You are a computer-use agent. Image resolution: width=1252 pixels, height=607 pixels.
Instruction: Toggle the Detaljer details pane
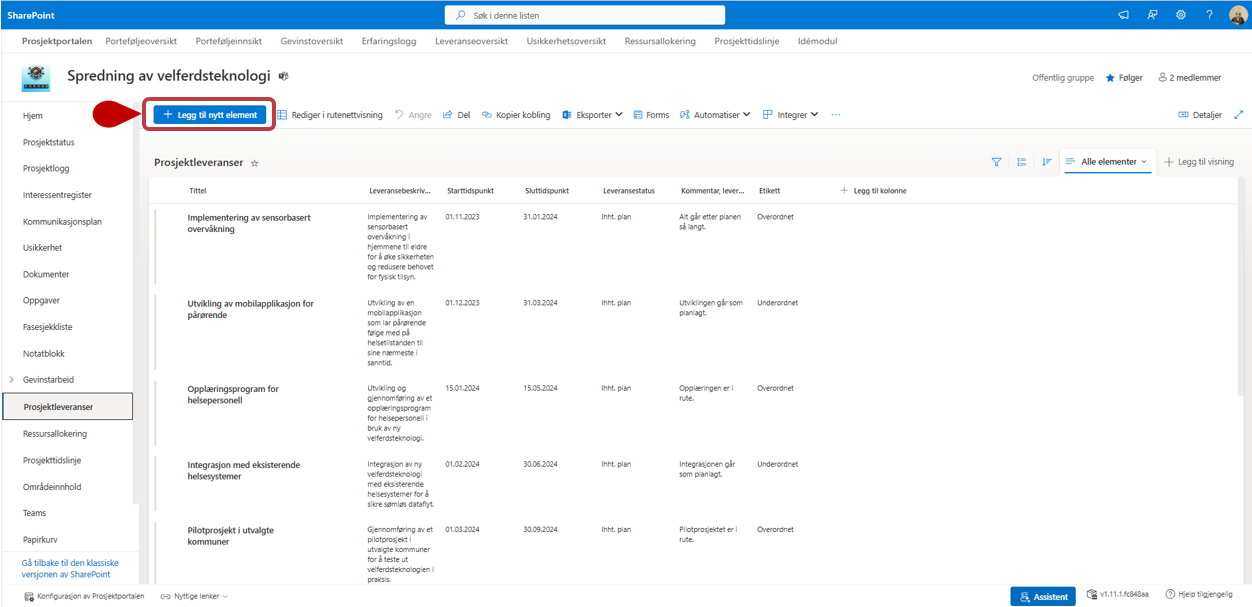(1200, 115)
